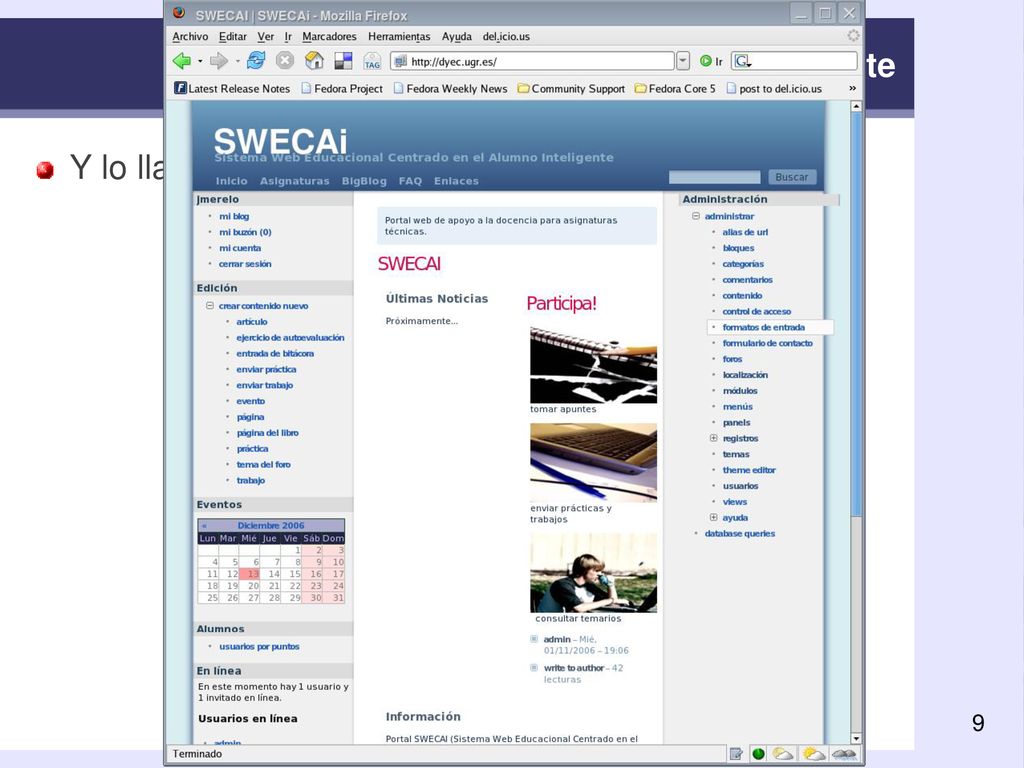This screenshot has width=1024, height=768.
Task: Click the site search text field
Action: point(714,177)
